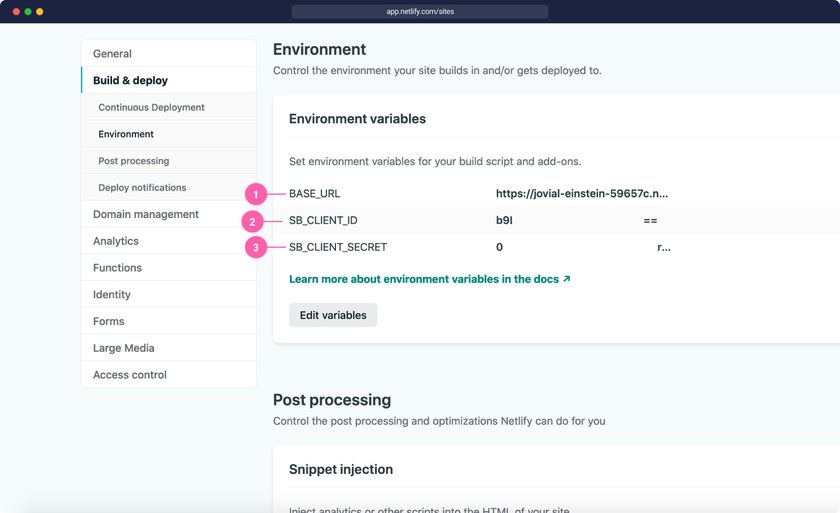Follow the environment variables docs link
This screenshot has height=513, width=840.
click(429, 279)
